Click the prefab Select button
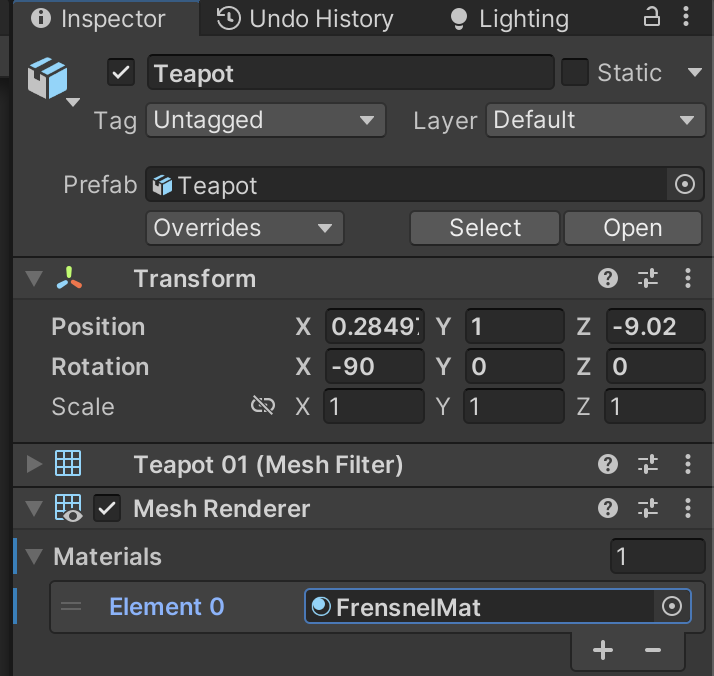This screenshot has width=714, height=676. [x=485, y=228]
